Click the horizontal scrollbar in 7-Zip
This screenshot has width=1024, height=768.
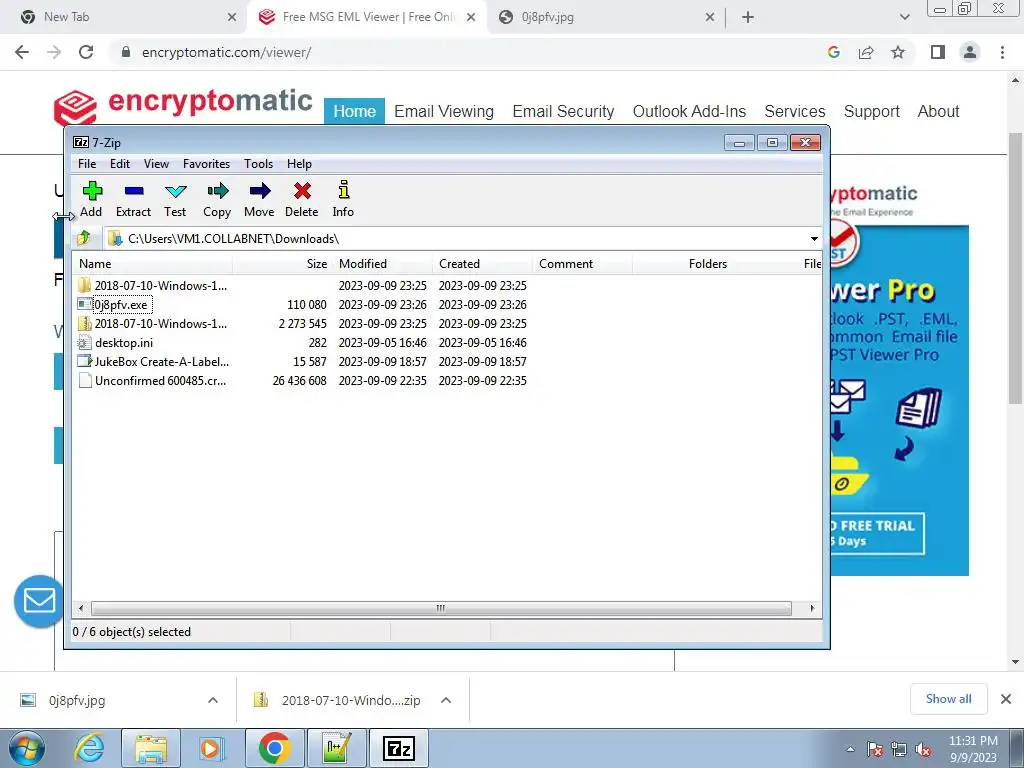click(x=441, y=608)
